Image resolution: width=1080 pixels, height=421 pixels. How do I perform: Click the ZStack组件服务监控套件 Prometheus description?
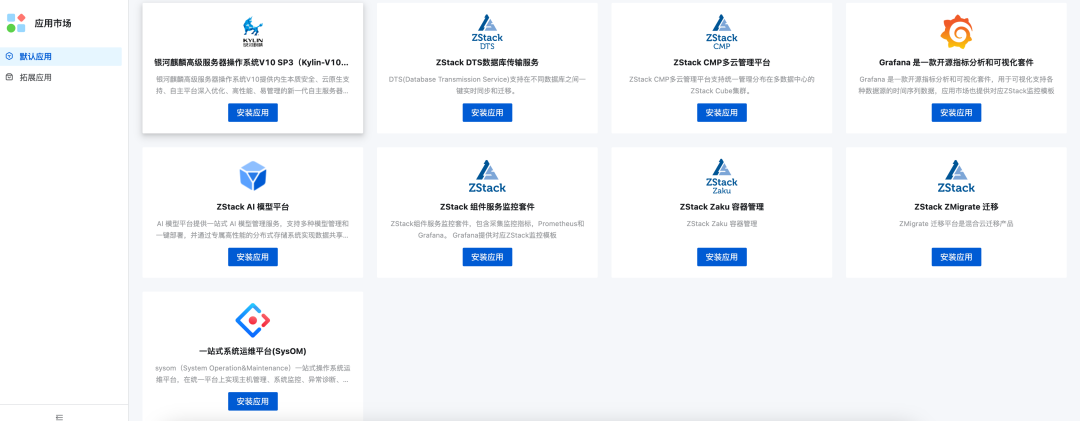pos(487,229)
